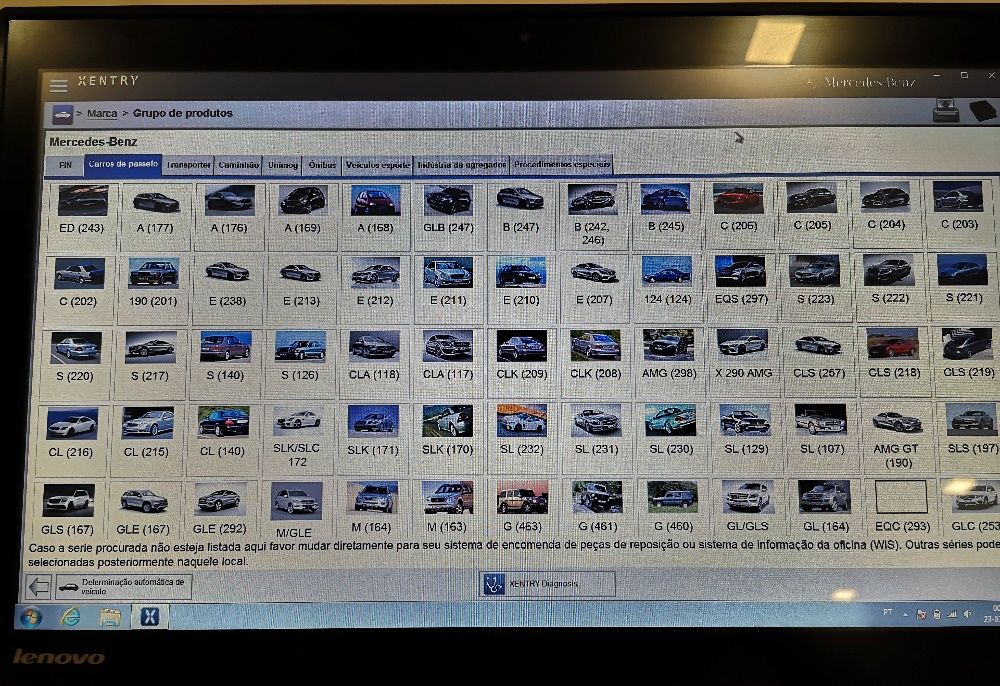1000x686 pixels.
Task: Pick the S (222) model tile
Action: 890,286
